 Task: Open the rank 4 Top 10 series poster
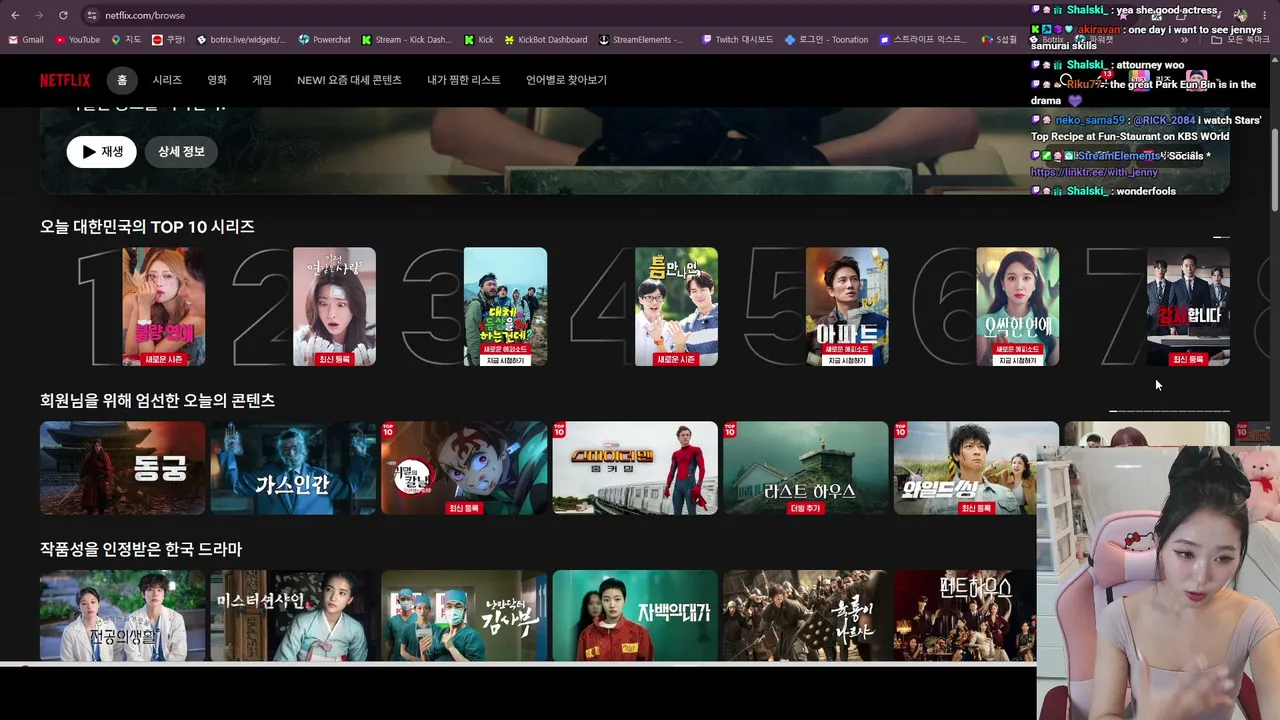676,307
